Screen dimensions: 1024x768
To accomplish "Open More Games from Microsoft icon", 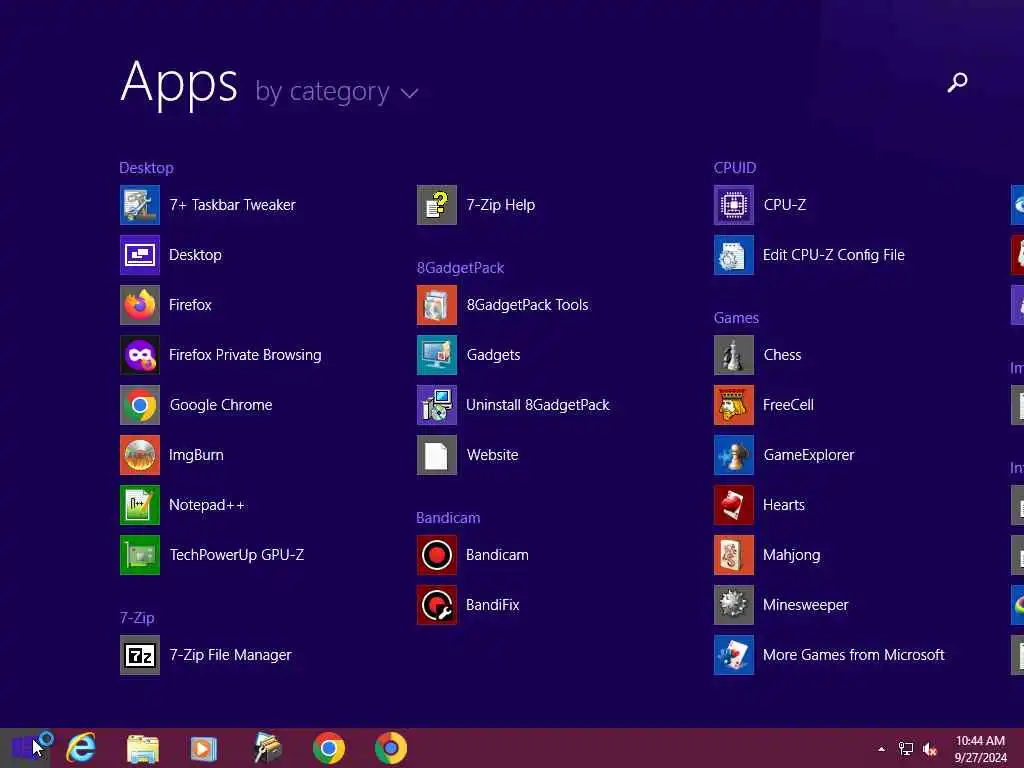I will pos(734,655).
